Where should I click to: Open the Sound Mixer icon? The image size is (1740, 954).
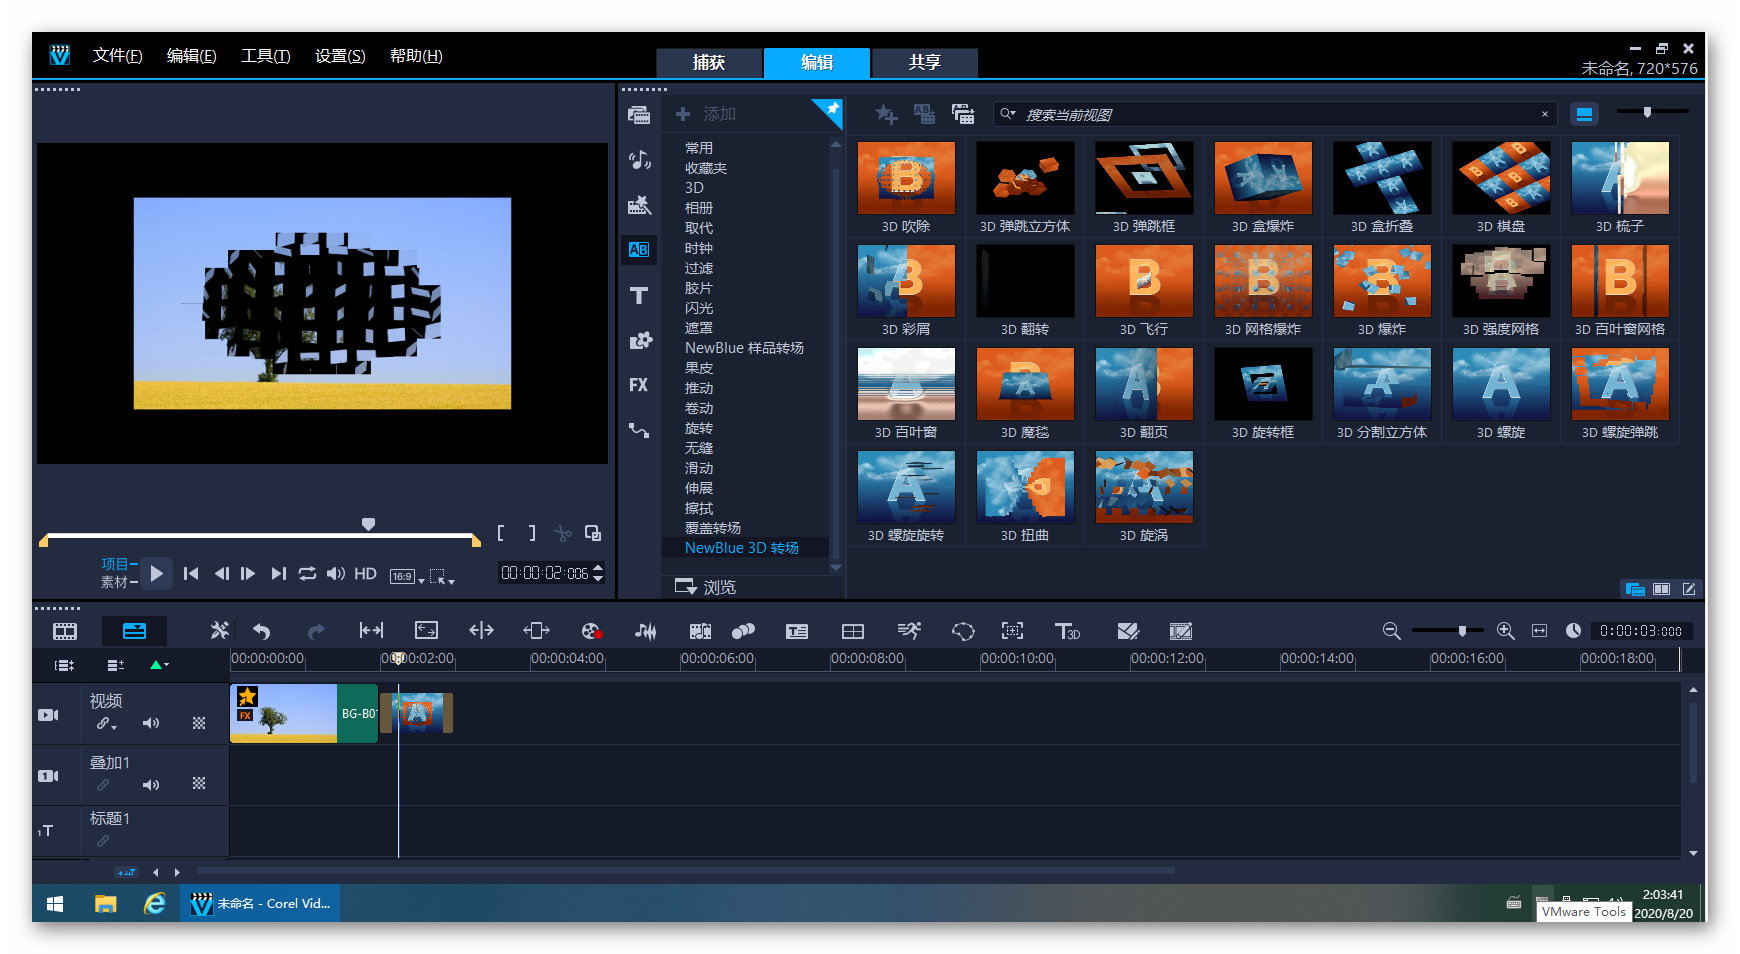pos(646,631)
